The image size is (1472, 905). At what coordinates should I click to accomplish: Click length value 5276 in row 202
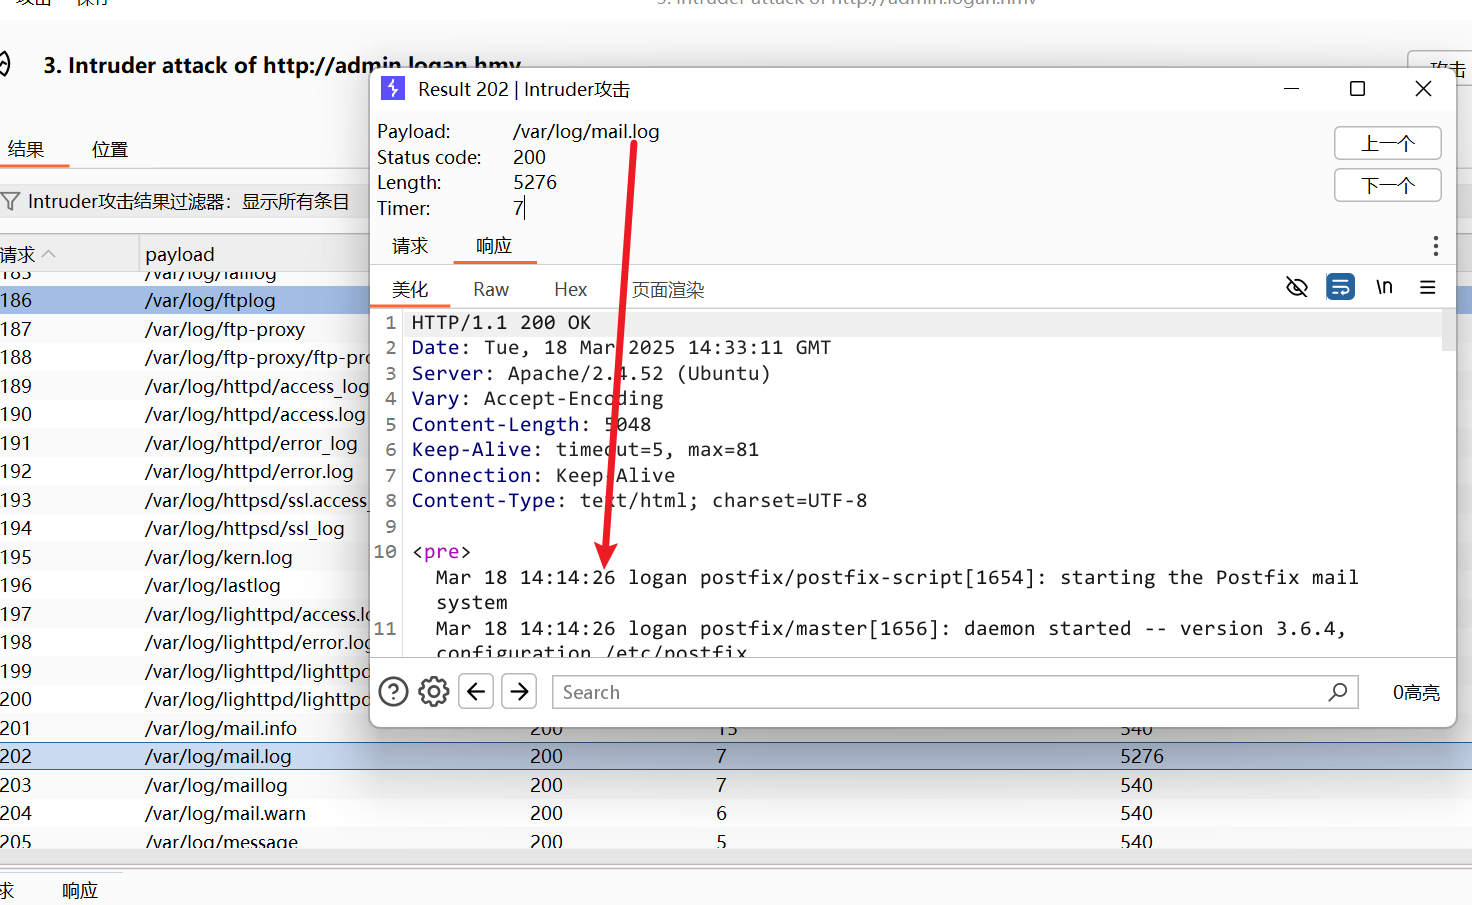pos(1142,756)
